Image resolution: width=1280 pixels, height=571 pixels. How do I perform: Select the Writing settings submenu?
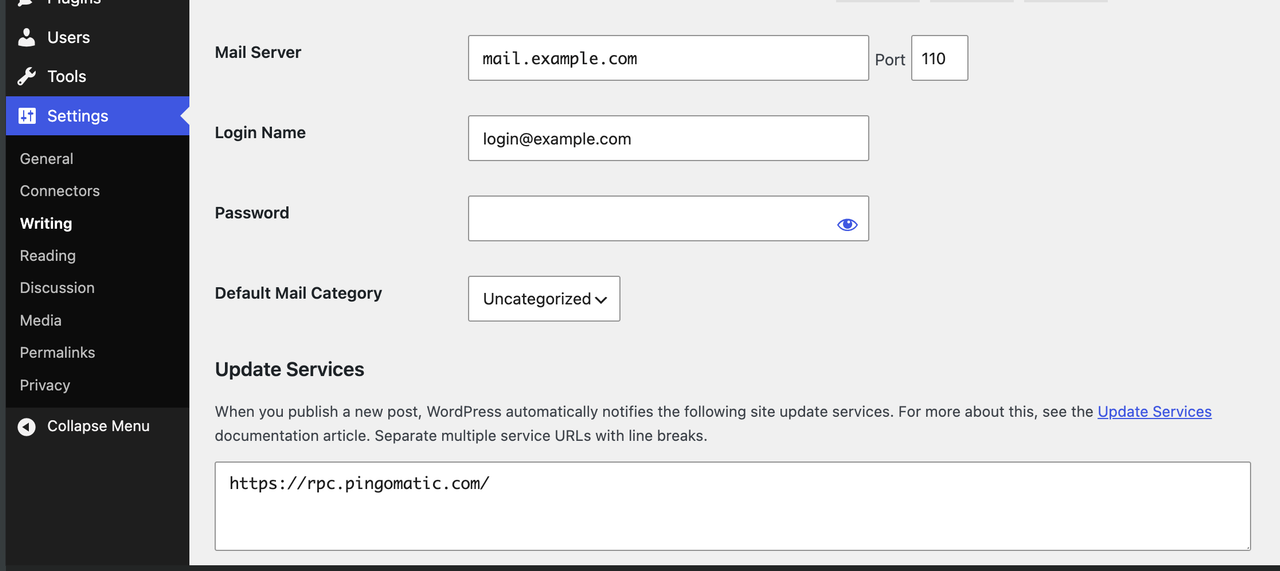pyautogui.click(x=46, y=224)
